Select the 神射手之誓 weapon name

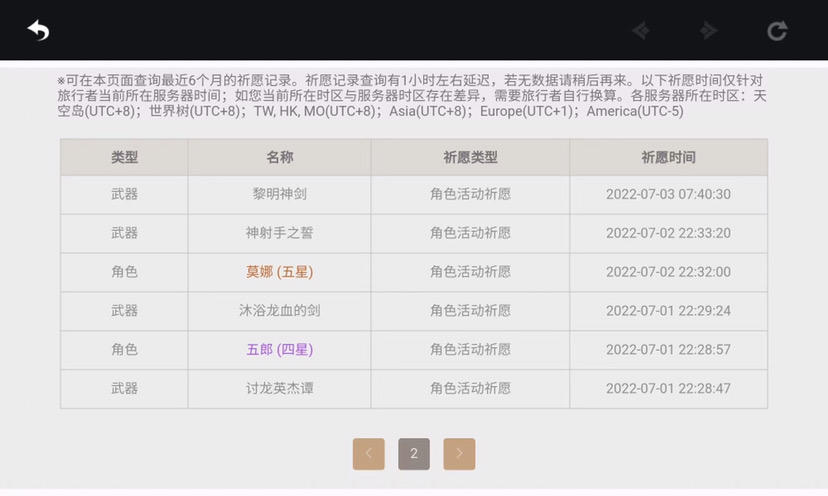pyautogui.click(x=279, y=233)
